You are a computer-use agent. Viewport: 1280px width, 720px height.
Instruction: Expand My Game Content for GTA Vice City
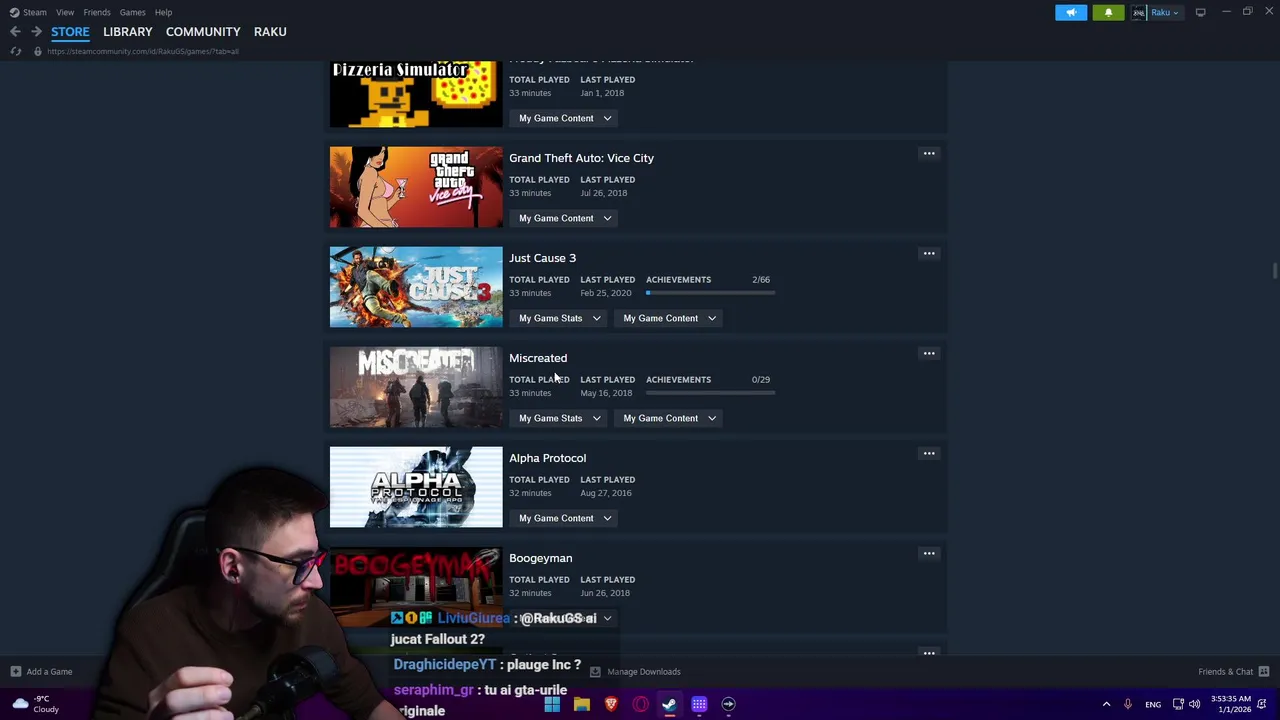(565, 218)
